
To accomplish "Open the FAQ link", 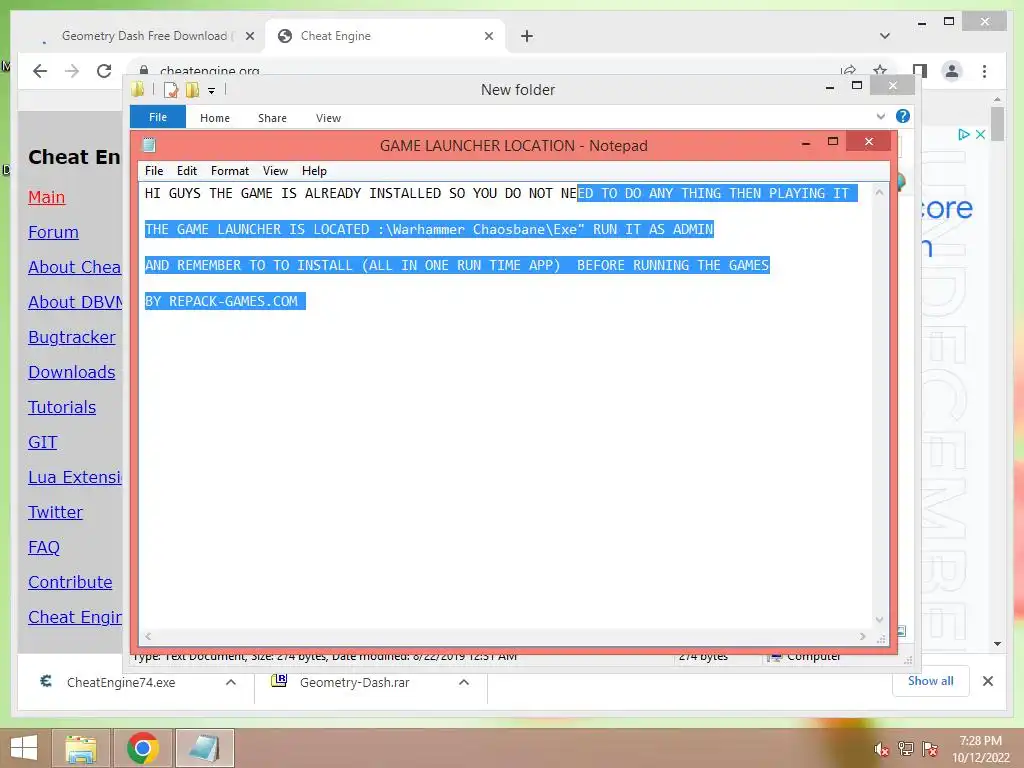I will 44,547.
